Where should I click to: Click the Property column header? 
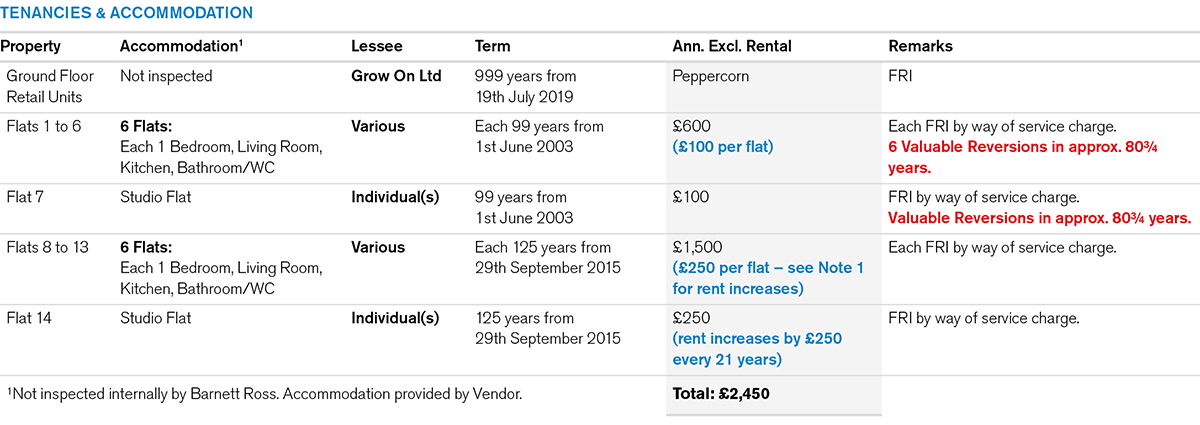(x=31, y=46)
